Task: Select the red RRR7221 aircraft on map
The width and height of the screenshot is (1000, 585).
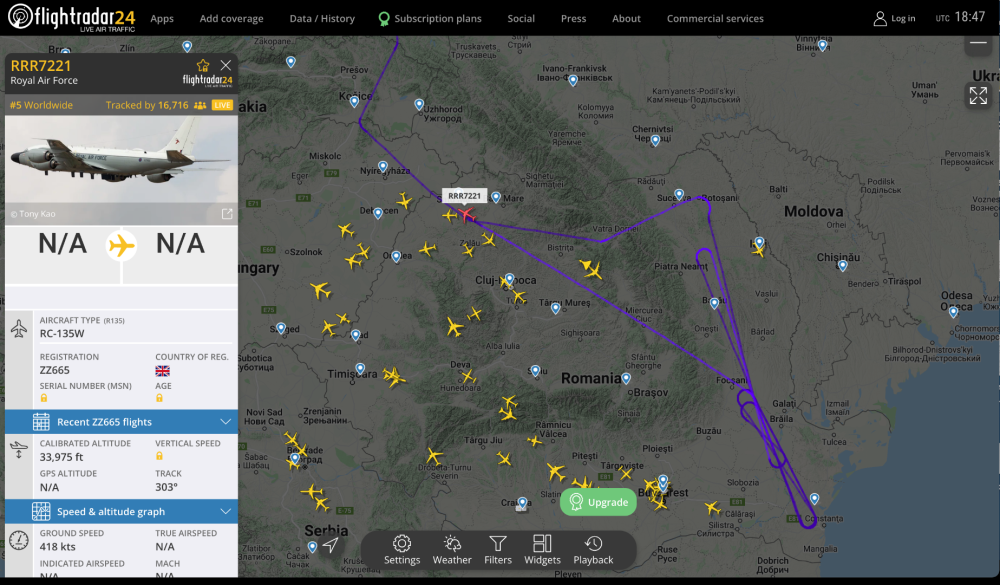Action: (x=465, y=214)
